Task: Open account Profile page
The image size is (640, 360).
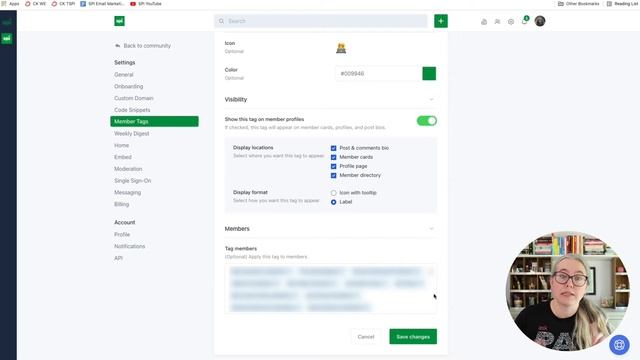Action: [122, 235]
